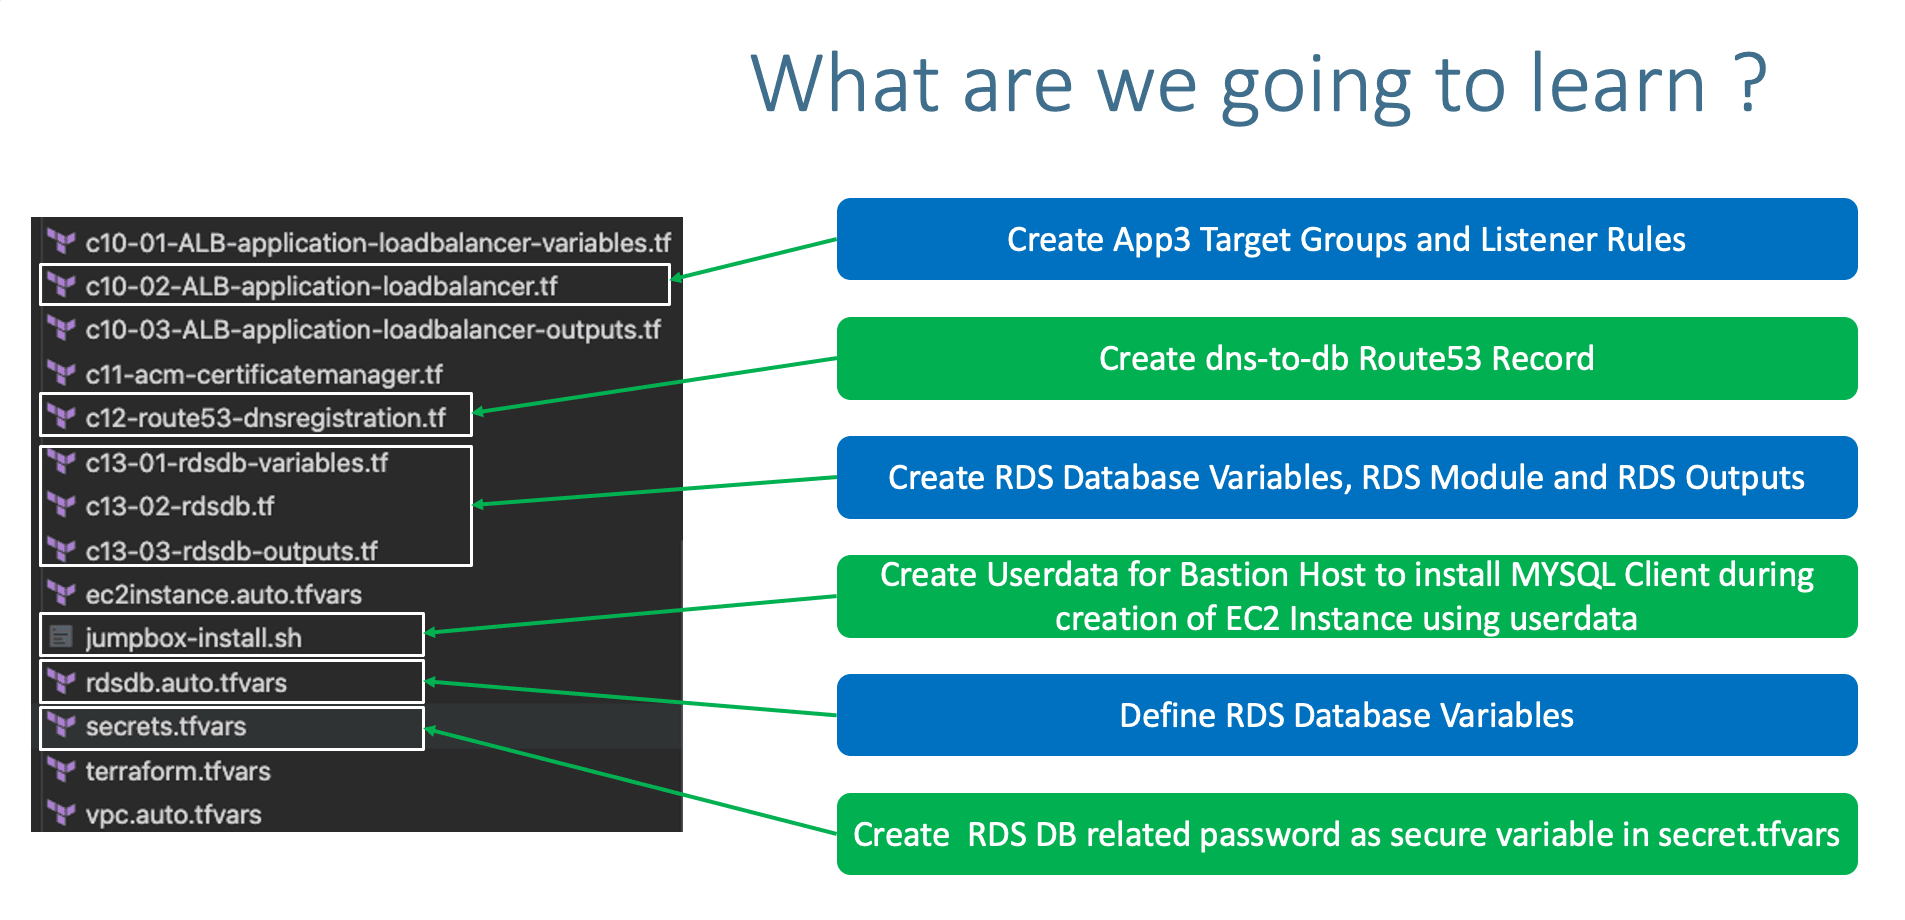1905x920 pixels.
Task: Click Terraform icon beside c10-01-ALB-application-loadbalancer-variables.tf
Action: [x=62, y=242]
